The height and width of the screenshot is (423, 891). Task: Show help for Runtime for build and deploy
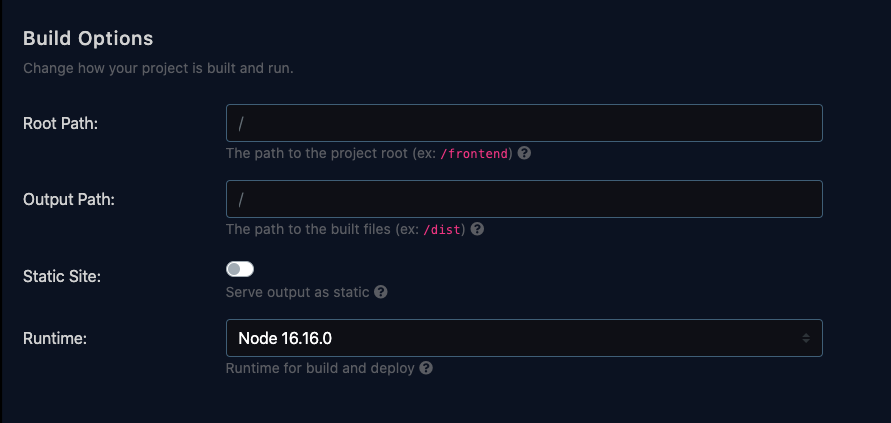point(426,368)
